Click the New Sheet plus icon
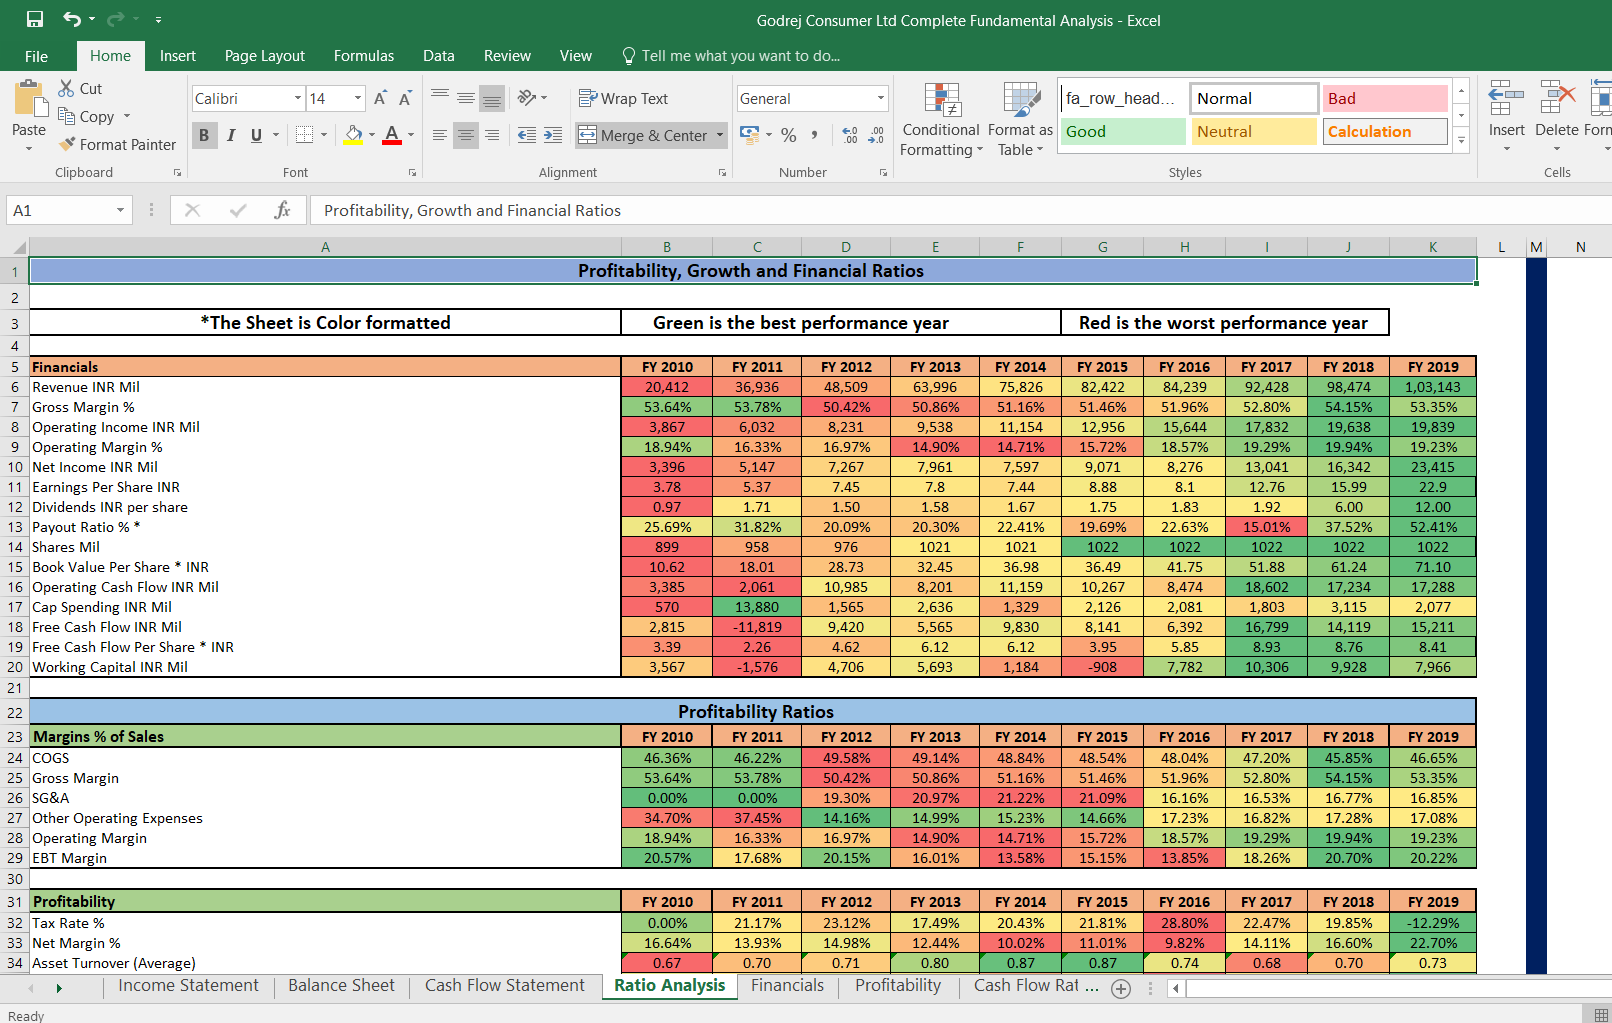This screenshot has height=1023, width=1612. click(x=1121, y=988)
